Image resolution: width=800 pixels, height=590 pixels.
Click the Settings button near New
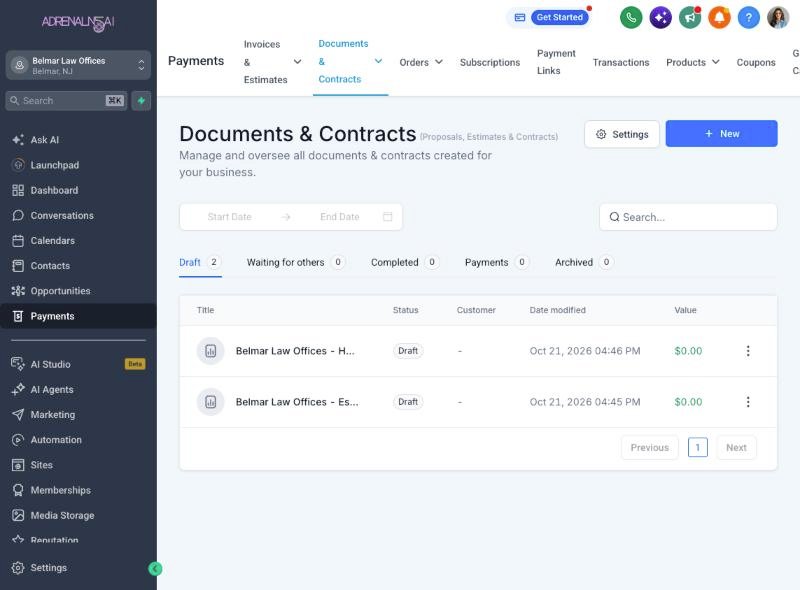[622, 134]
